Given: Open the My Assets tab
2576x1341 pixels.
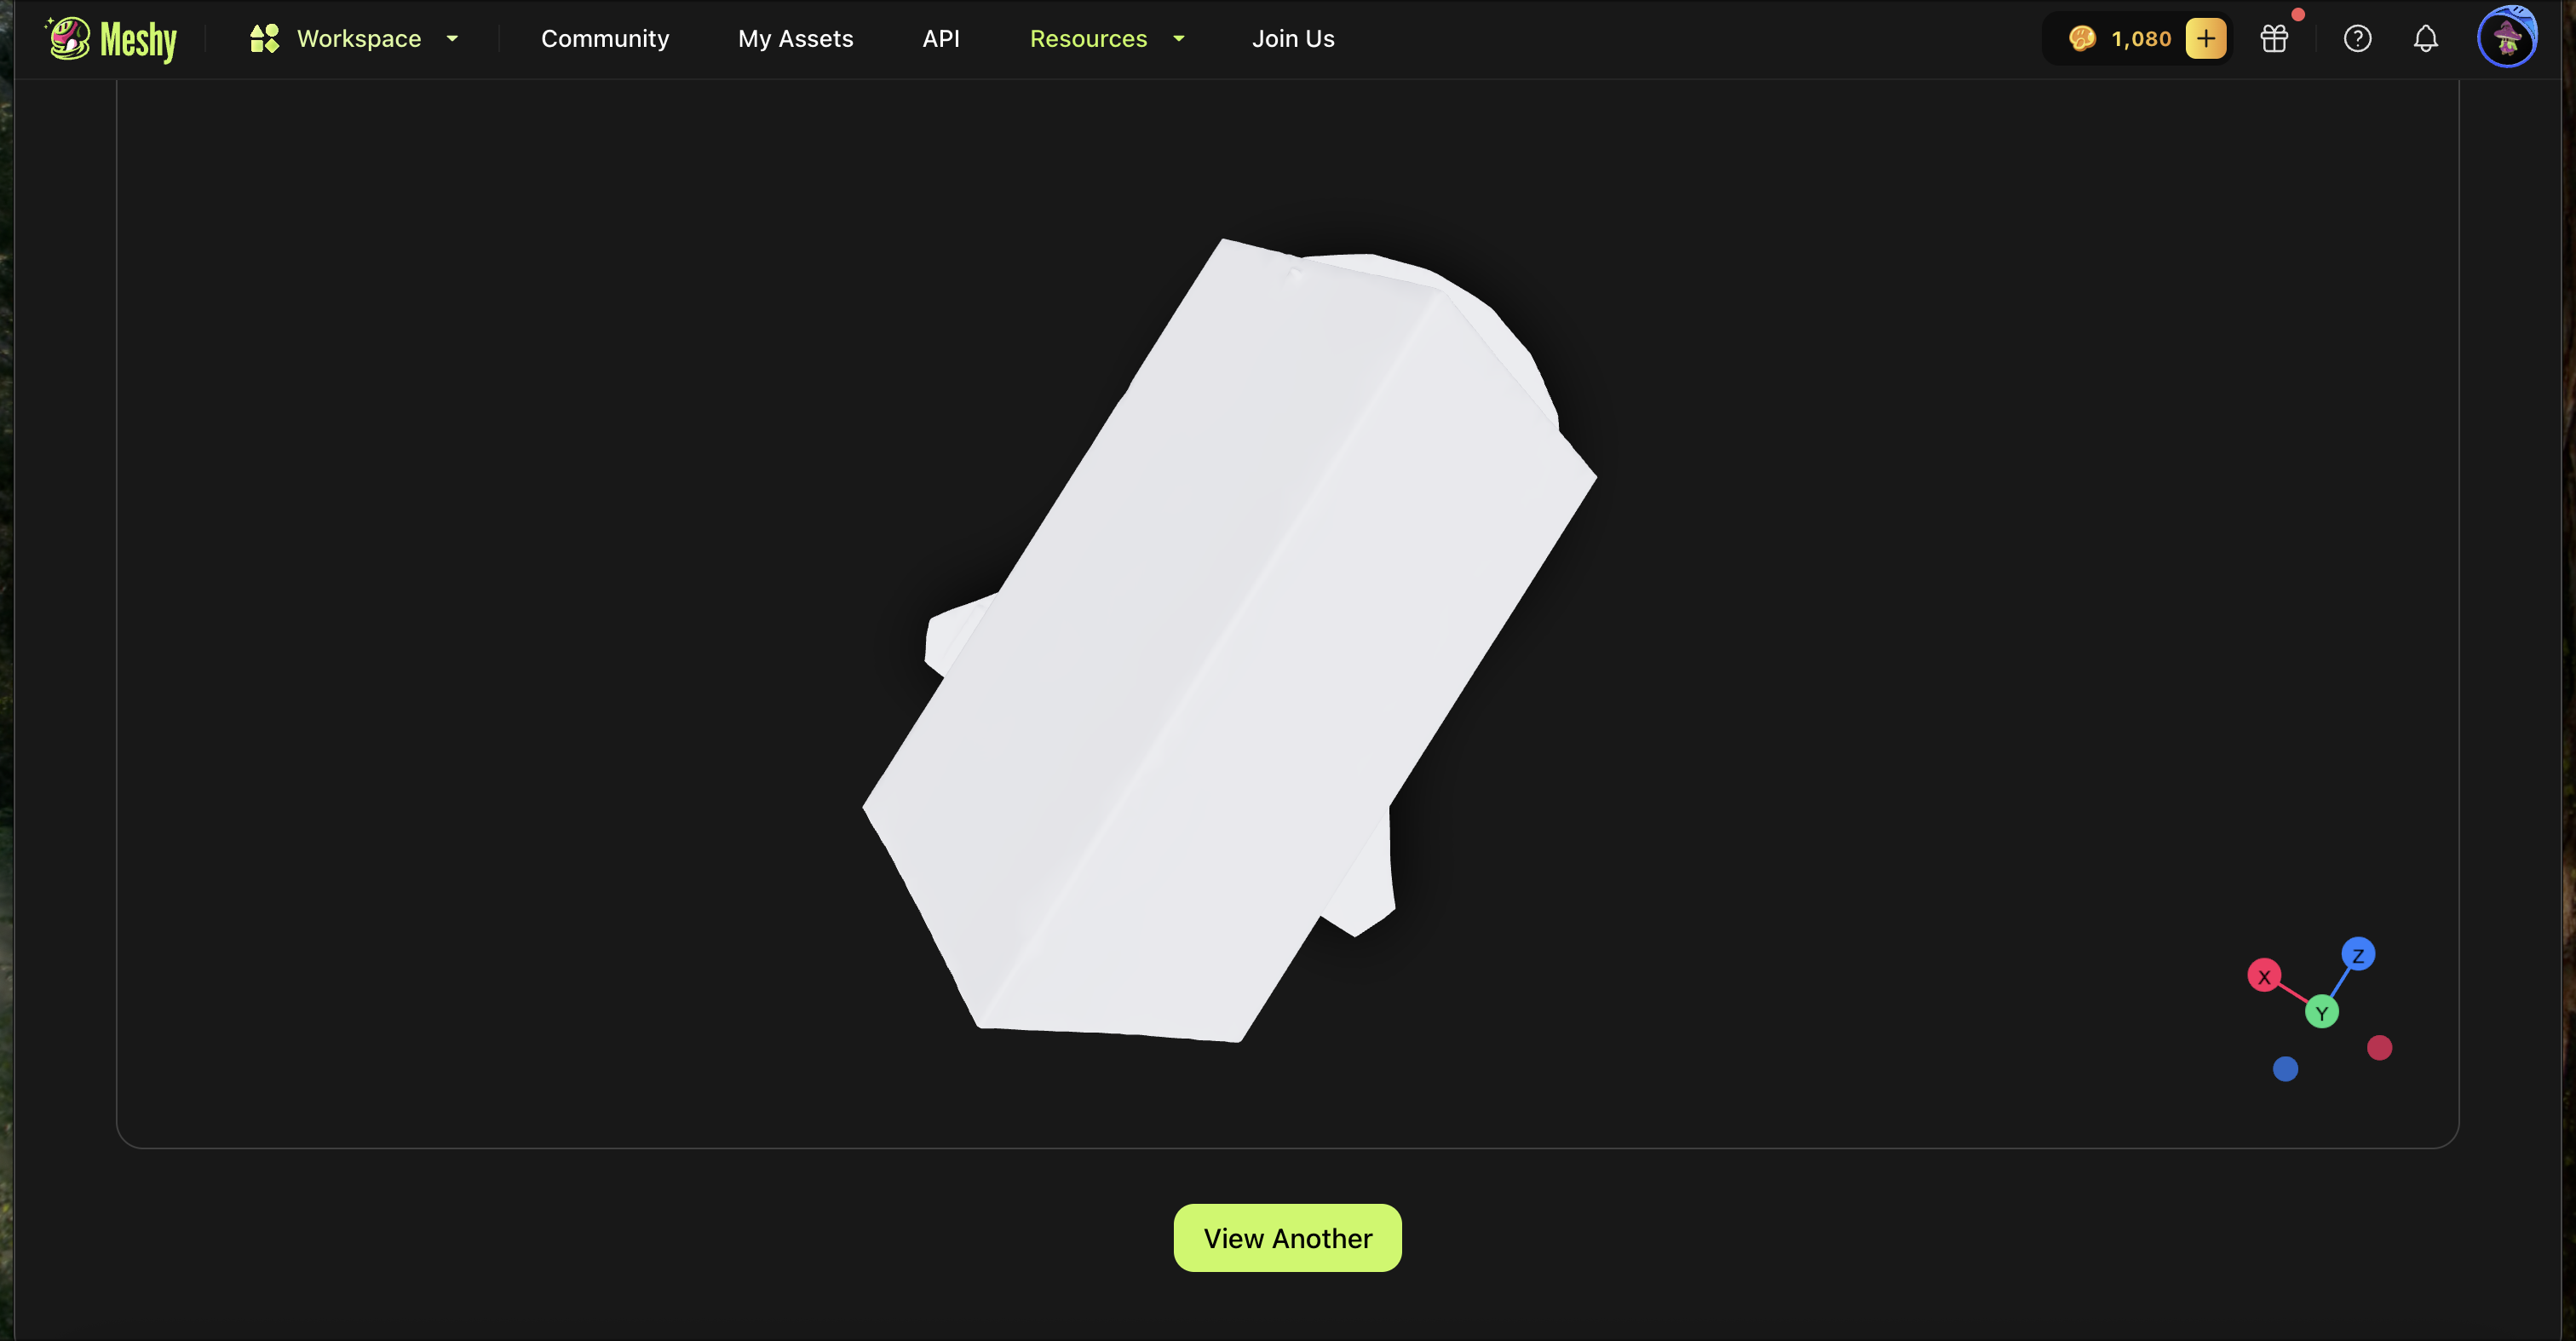Looking at the screenshot, I should [795, 39].
